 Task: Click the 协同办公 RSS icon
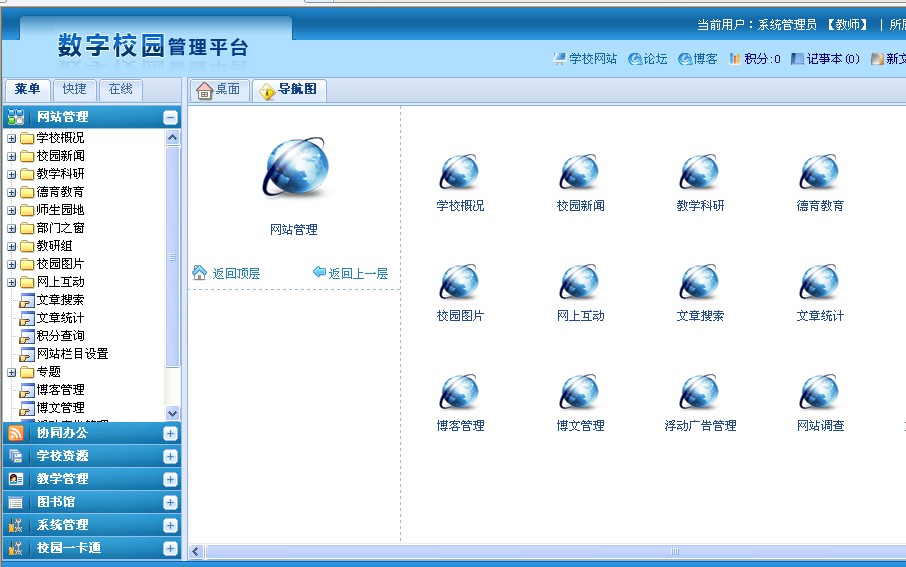(x=16, y=433)
